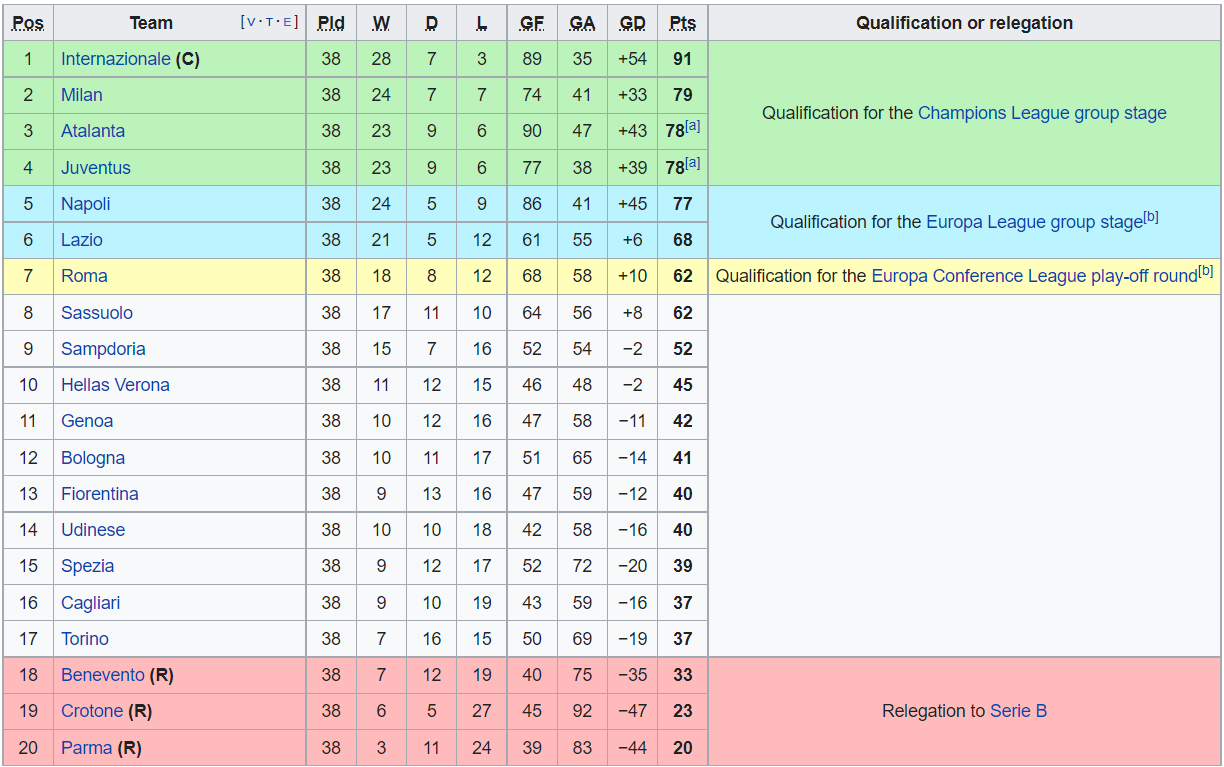Open the Atalanta team page
The height and width of the screenshot is (767, 1224).
coord(93,131)
